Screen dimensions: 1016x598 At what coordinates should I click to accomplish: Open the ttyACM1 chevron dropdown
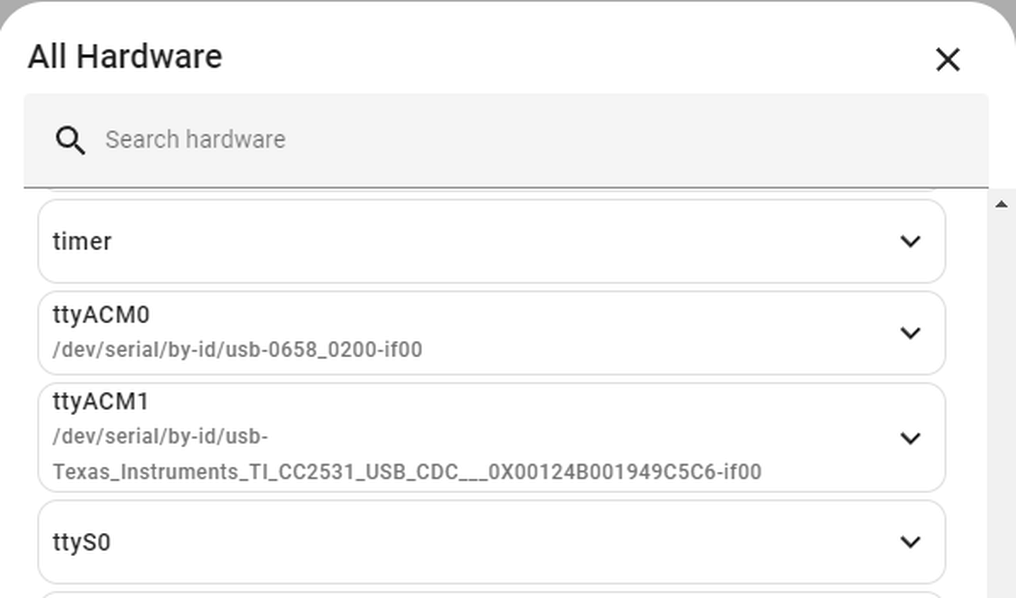[910, 438]
